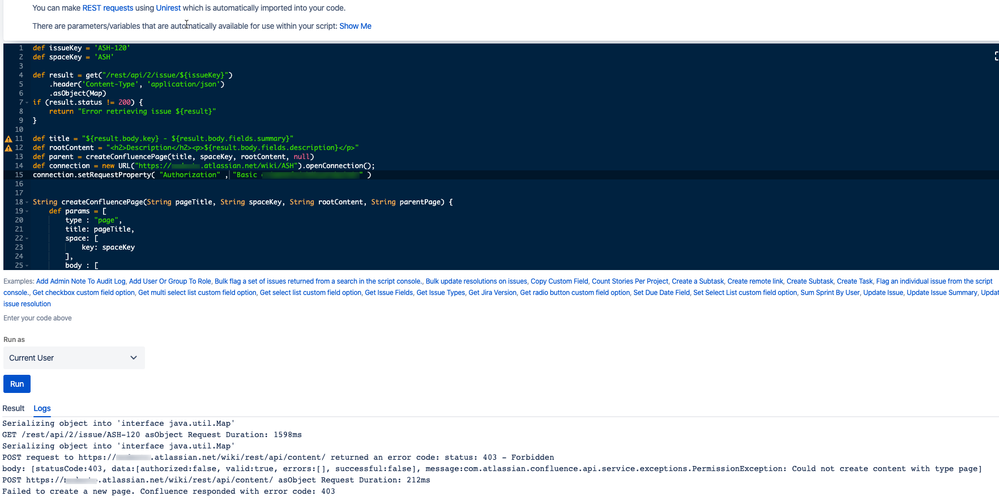Open Add Admin Note To Audit Log example
The width and height of the screenshot is (999, 501).
(x=81, y=281)
